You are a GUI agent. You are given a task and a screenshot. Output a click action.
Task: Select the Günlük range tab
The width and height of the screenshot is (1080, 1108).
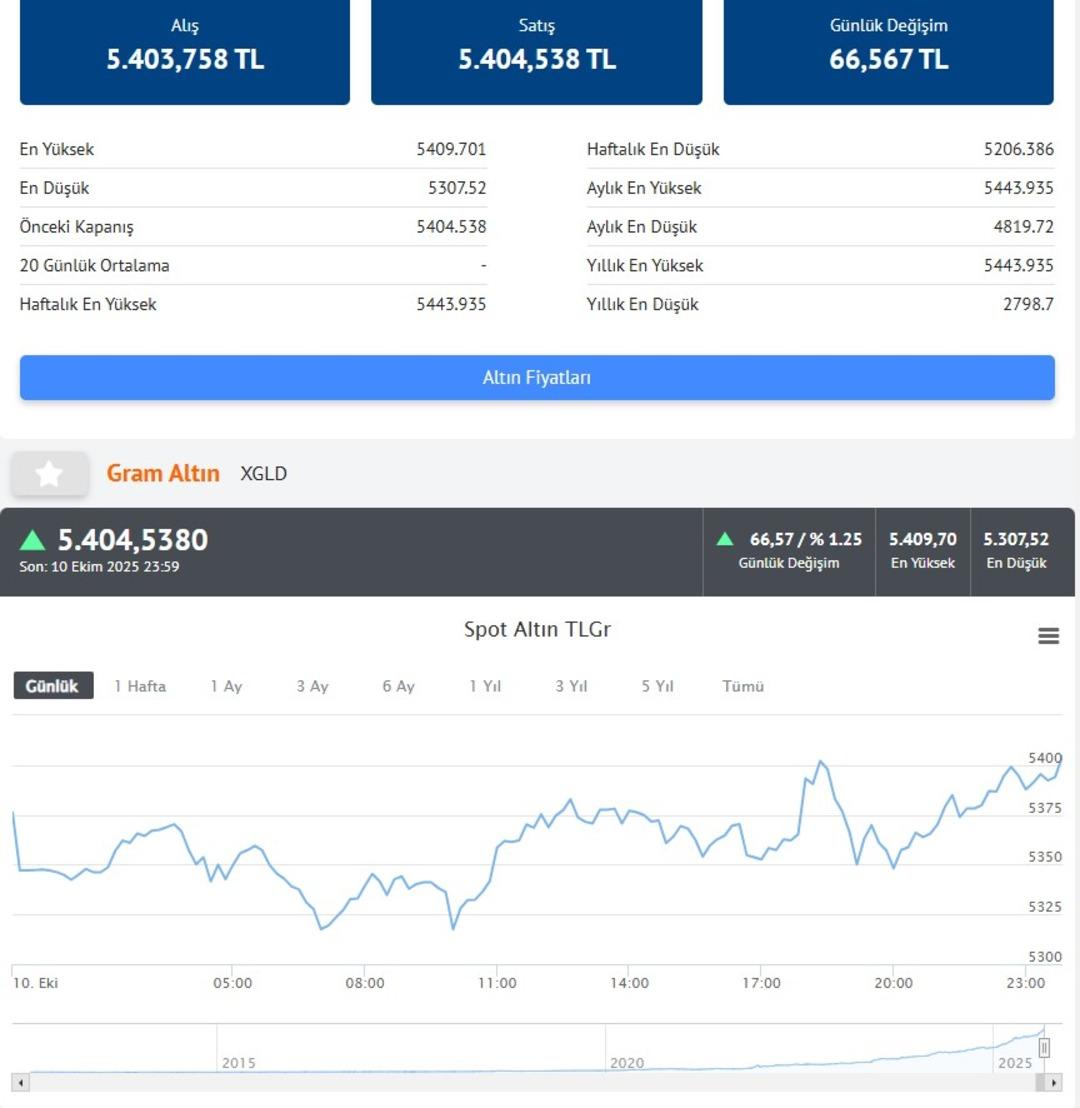[x=53, y=686]
